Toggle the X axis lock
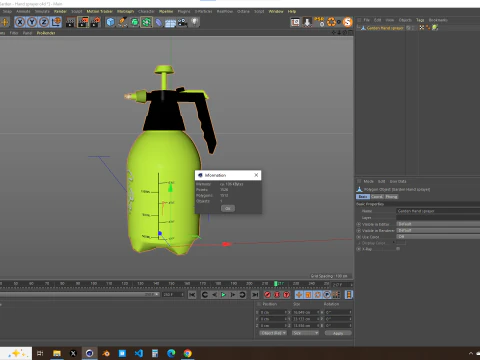This screenshot has height=360, width=480. tap(20, 22)
